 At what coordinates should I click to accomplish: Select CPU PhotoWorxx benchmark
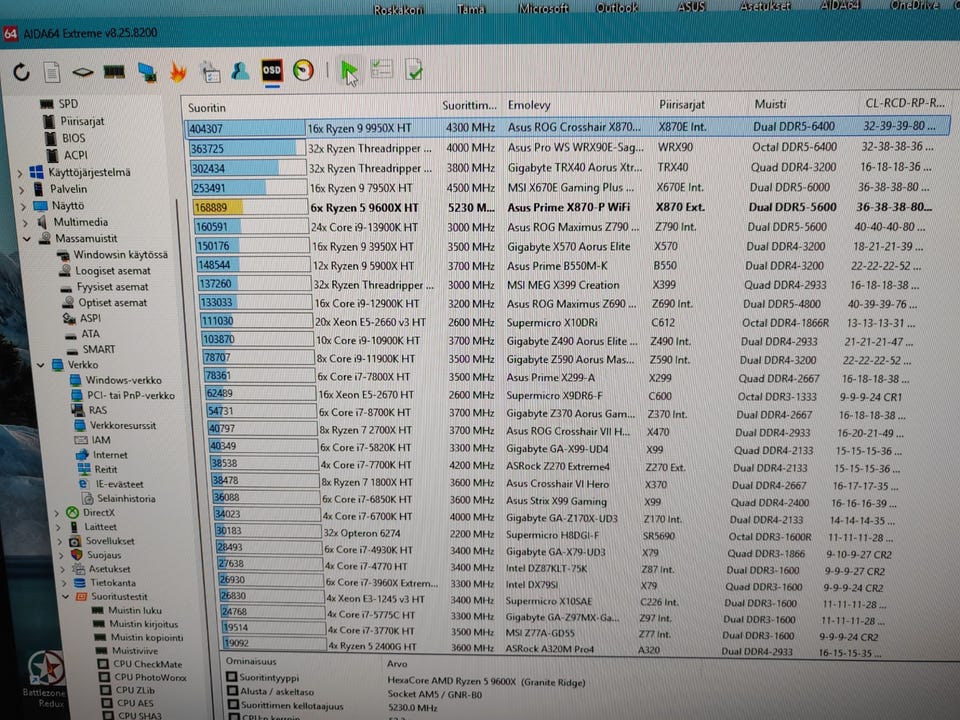coord(150,678)
